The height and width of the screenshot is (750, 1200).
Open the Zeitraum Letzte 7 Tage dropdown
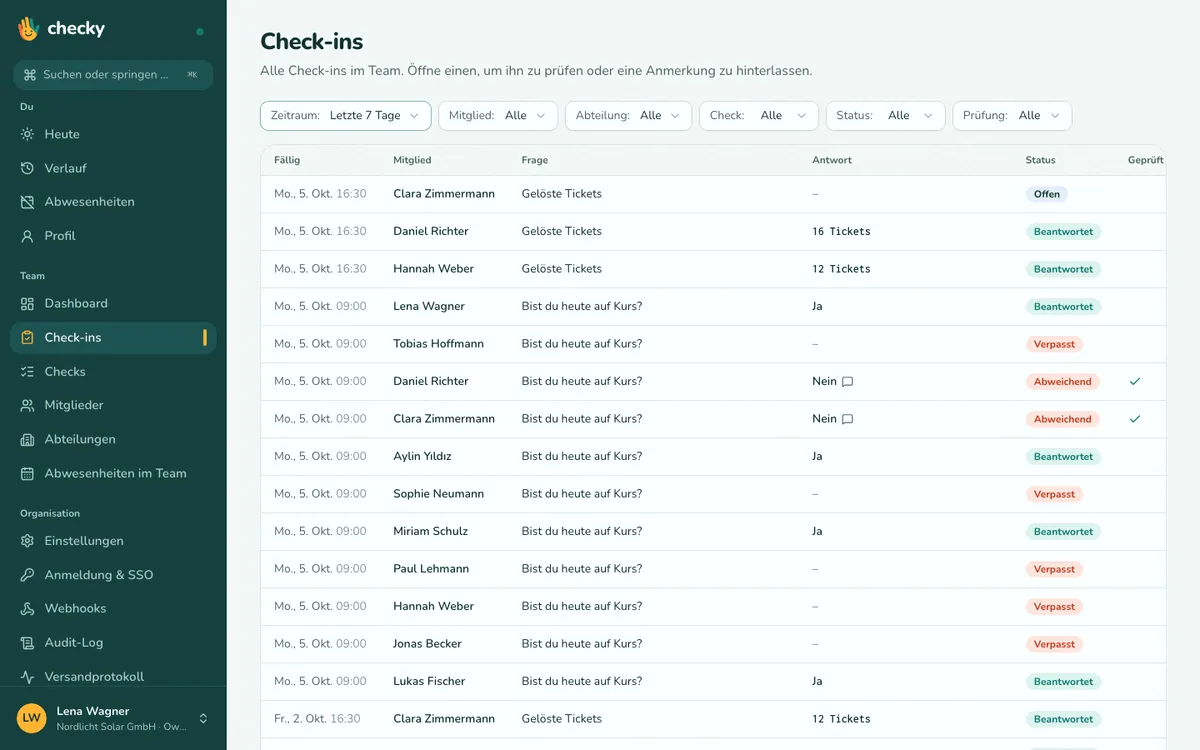click(x=346, y=116)
